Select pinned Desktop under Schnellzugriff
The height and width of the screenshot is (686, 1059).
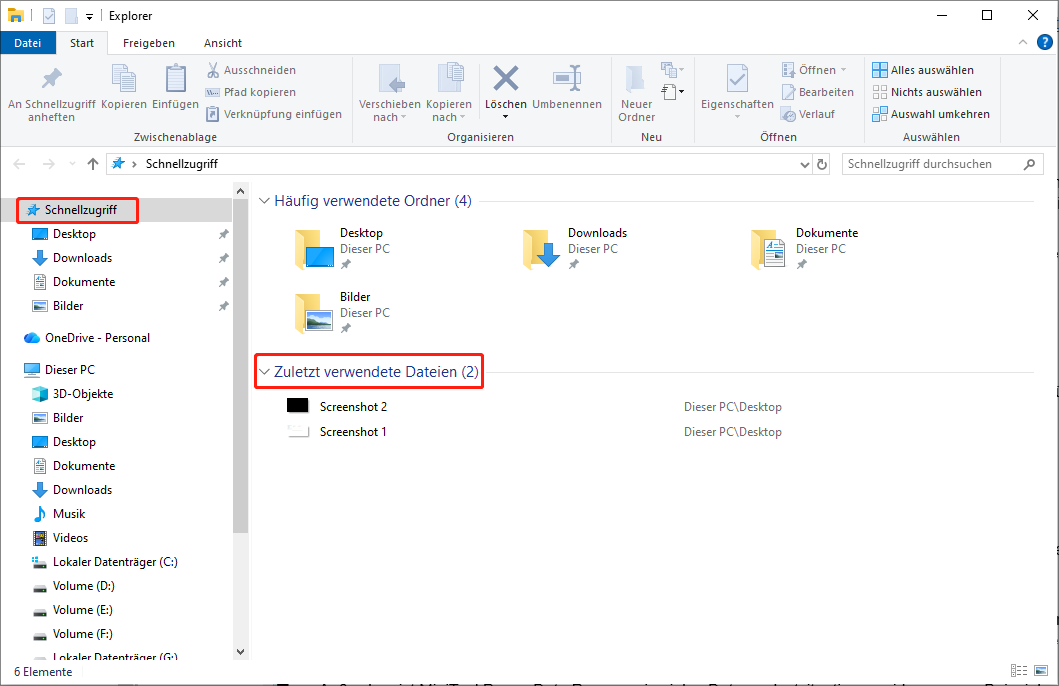[x=74, y=234]
